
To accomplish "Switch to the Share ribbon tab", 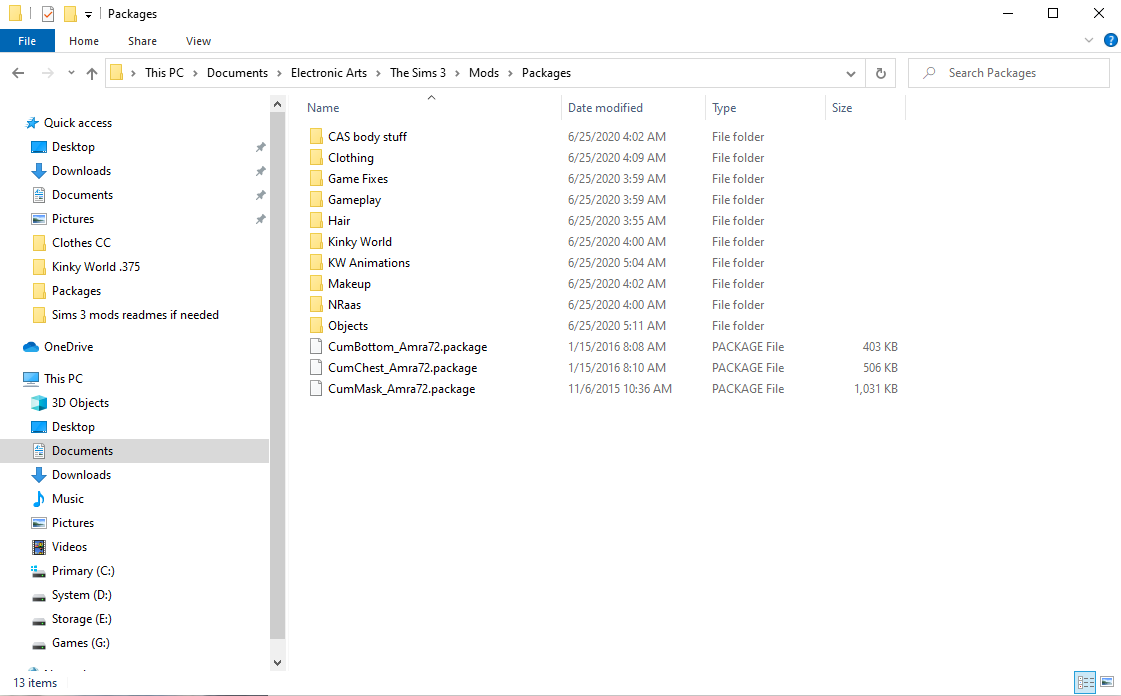I will click(x=142, y=41).
